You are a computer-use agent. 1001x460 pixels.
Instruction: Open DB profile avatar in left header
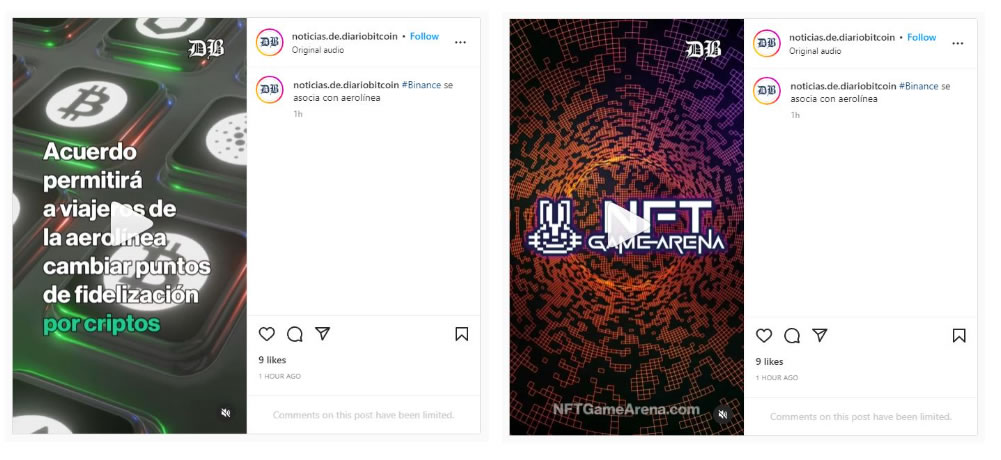269,42
